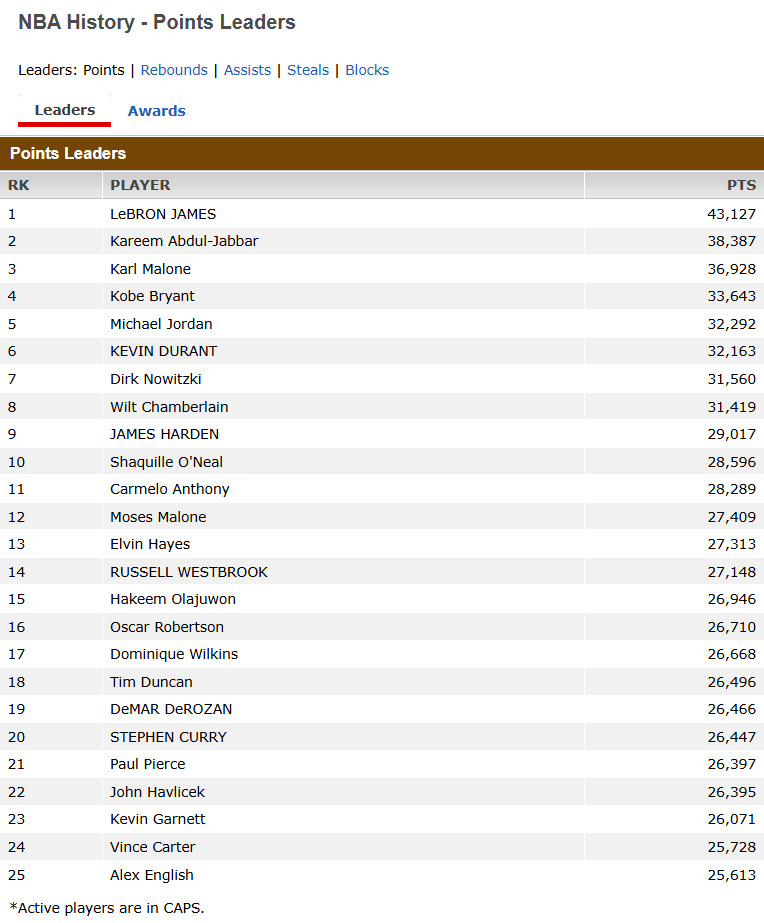Select Kareem Abdul-Jabbar player name
The image size is (764, 923).
184,241
